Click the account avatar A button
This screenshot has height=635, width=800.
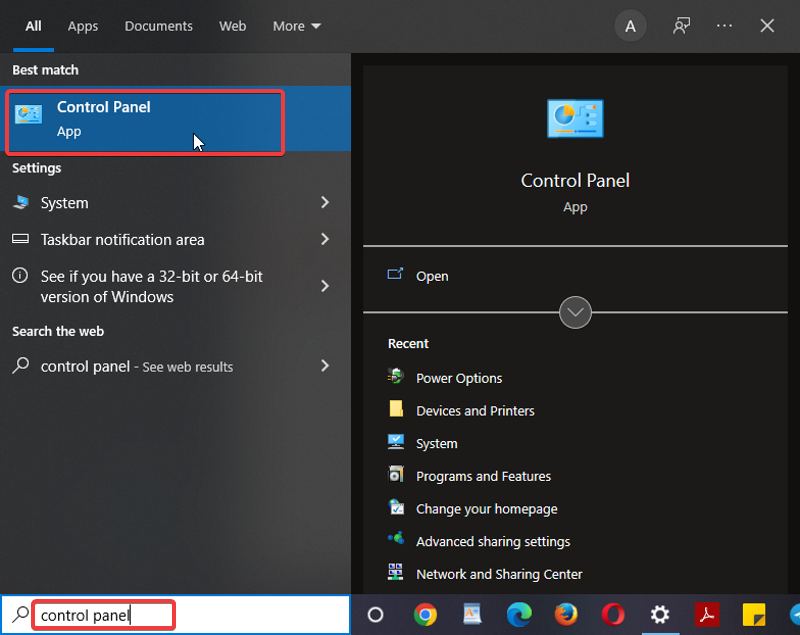coord(630,26)
